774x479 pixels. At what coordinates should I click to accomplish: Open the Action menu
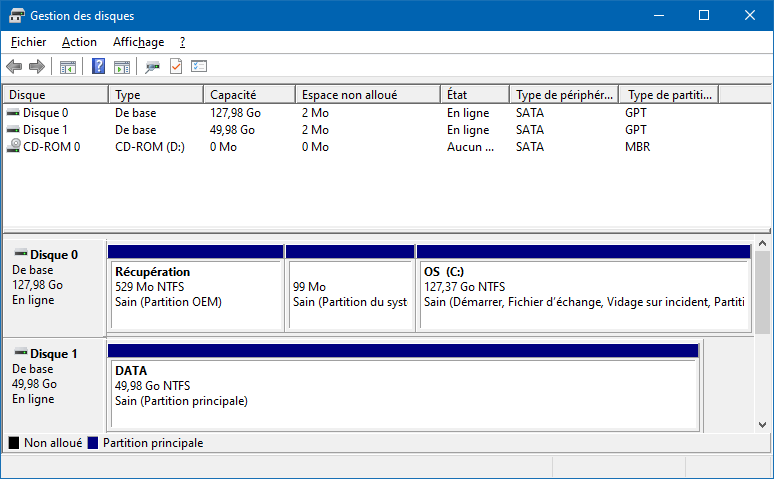tap(79, 42)
